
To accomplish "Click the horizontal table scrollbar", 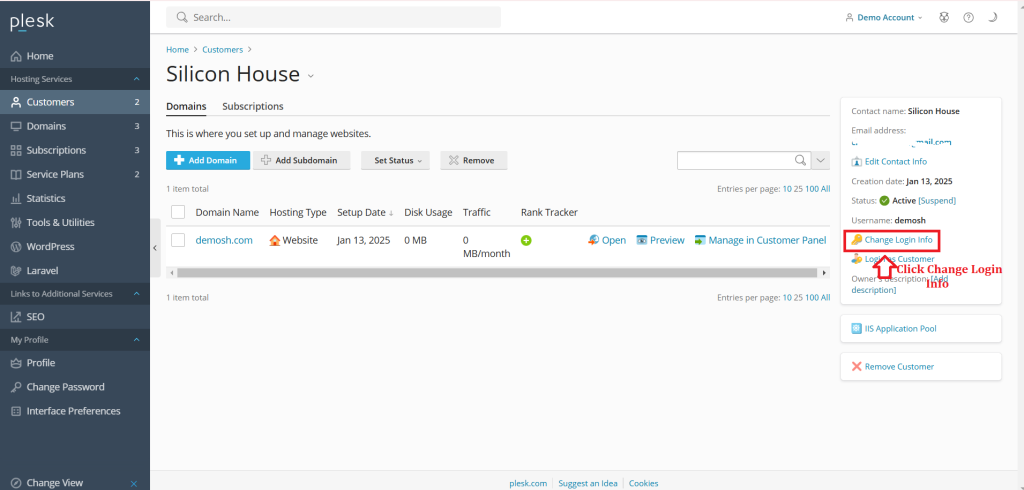I will [497, 272].
